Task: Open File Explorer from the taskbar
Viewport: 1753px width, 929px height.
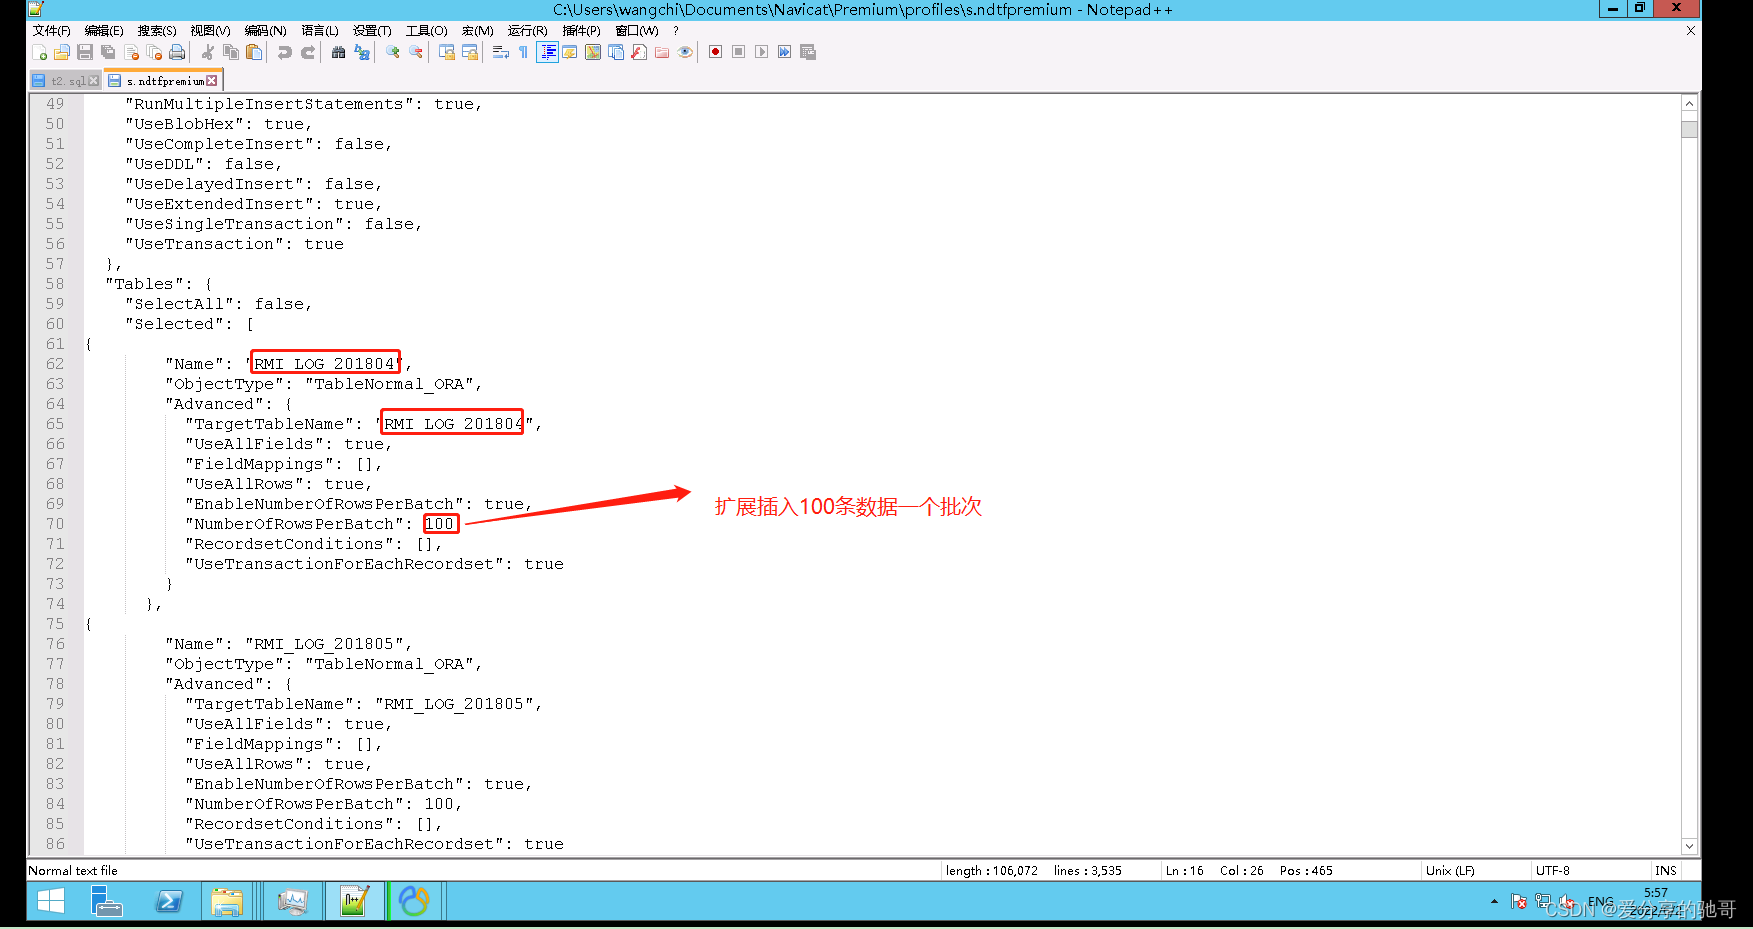Action: pyautogui.click(x=227, y=902)
